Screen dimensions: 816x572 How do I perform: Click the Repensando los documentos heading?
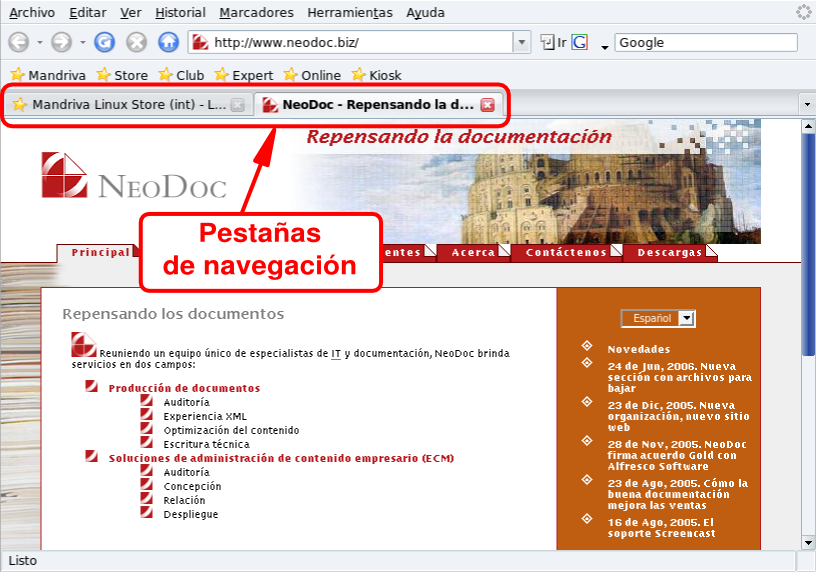click(173, 314)
